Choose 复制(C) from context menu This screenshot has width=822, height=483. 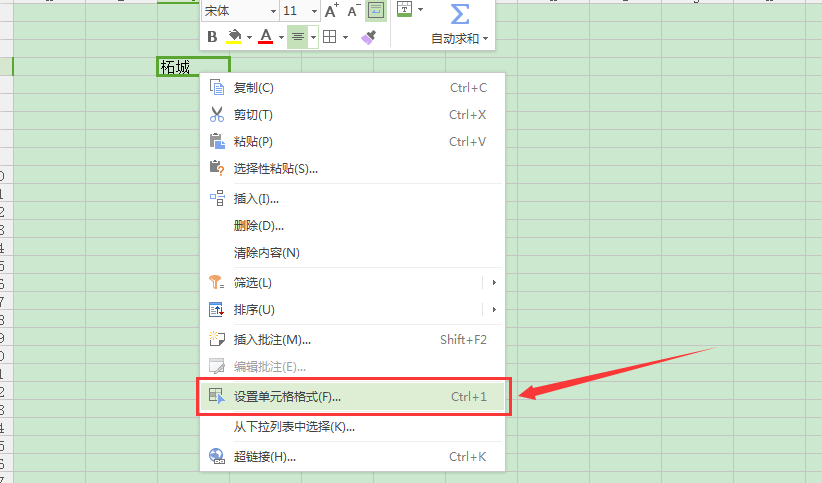pos(352,88)
